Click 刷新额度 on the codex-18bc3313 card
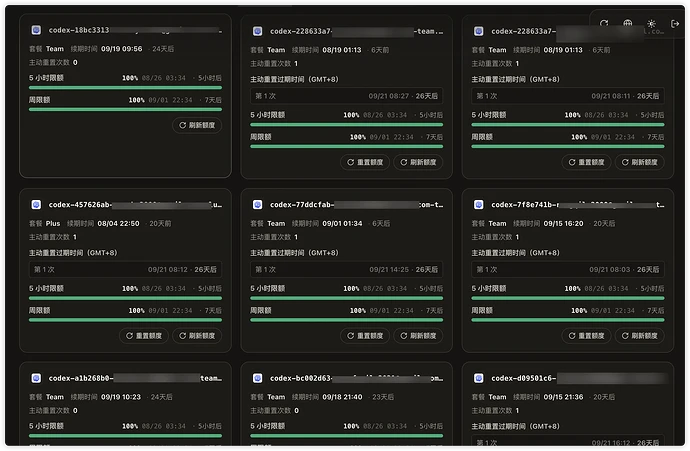This screenshot has height=451, width=690. (x=197, y=125)
